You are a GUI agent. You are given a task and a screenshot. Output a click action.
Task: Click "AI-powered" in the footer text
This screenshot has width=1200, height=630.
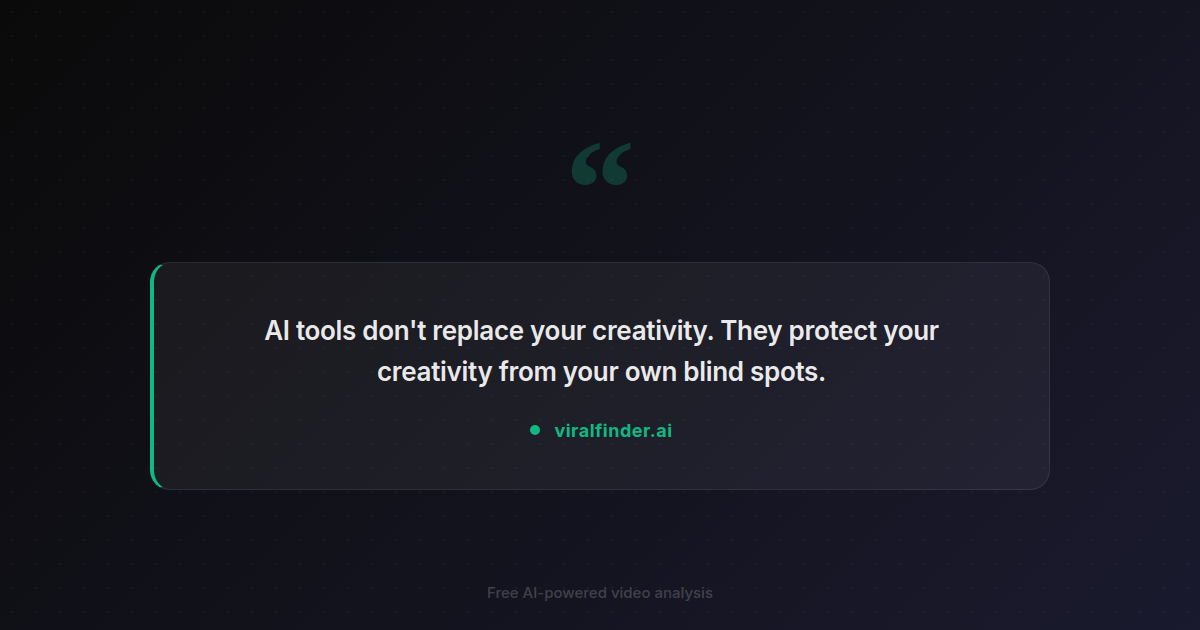563,593
